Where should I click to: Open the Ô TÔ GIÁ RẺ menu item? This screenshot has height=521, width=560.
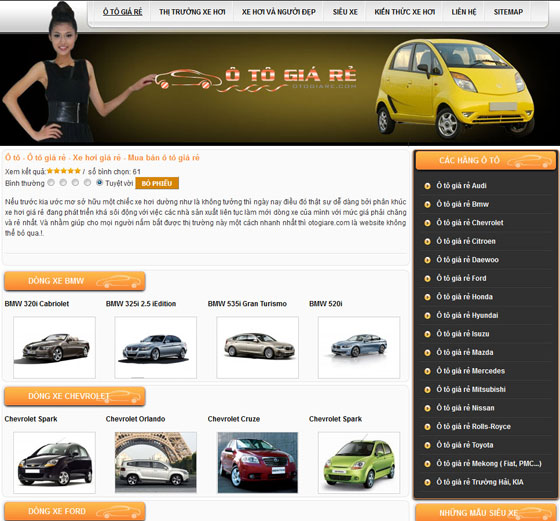pyautogui.click(x=122, y=12)
